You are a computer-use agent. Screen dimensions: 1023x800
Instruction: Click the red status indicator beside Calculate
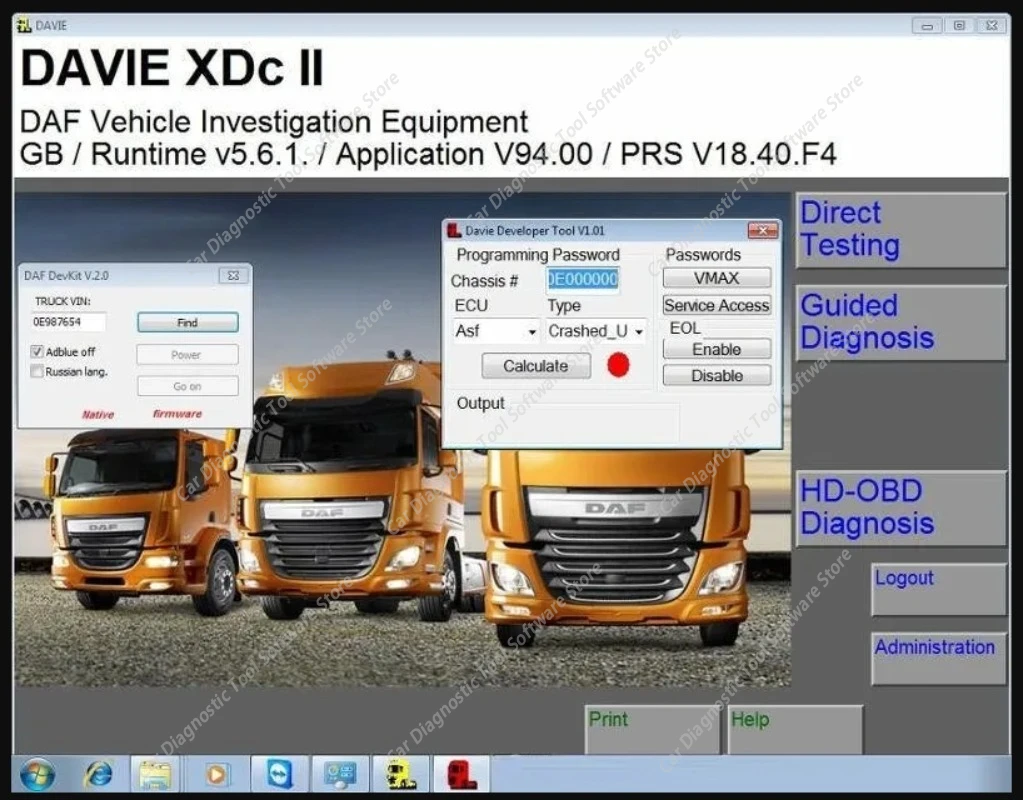tap(618, 365)
